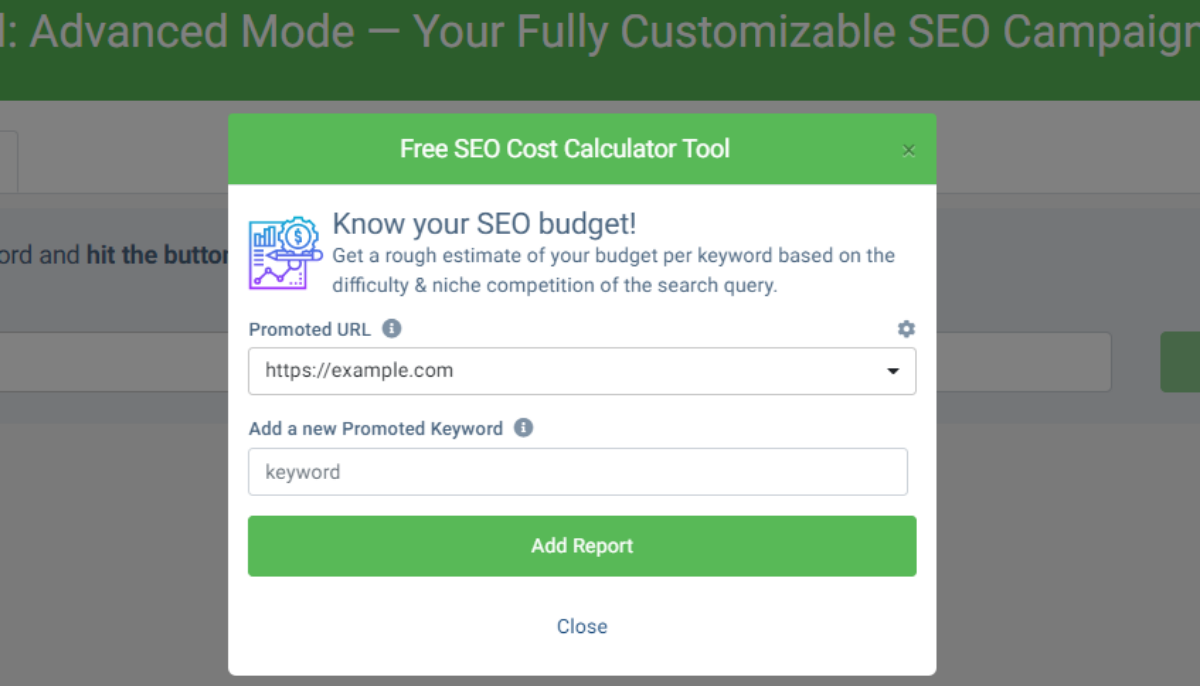Focus the keyword input field
This screenshot has width=1200, height=686.
point(578,472)
